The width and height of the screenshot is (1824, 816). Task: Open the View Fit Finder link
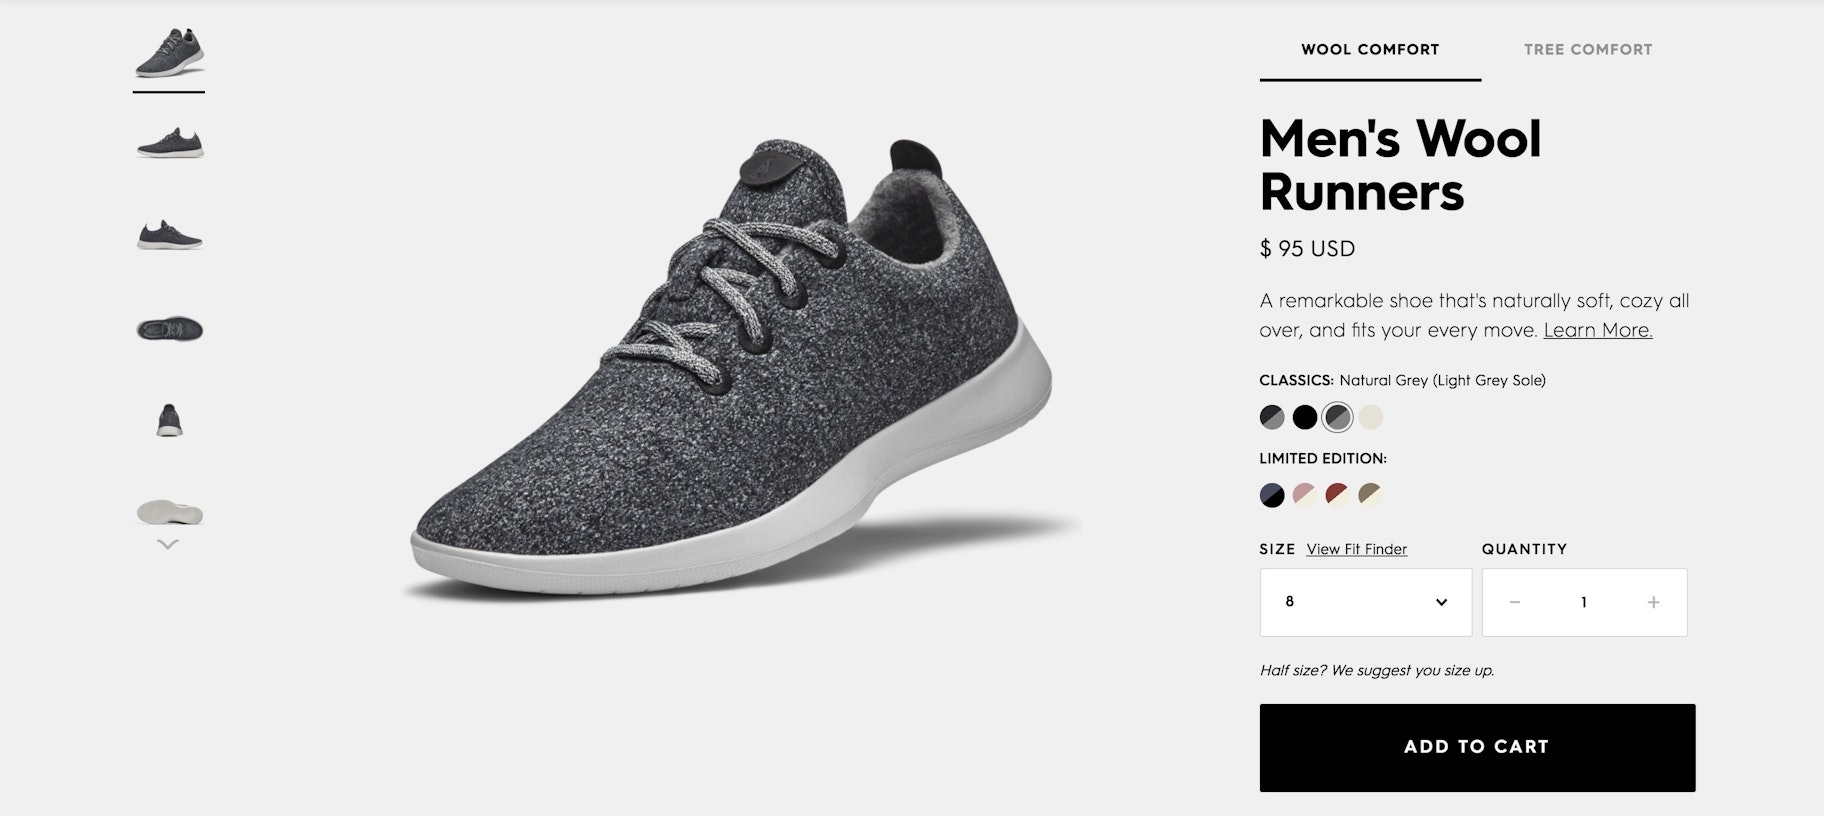pyautogui.click(x=1356, y=549)
